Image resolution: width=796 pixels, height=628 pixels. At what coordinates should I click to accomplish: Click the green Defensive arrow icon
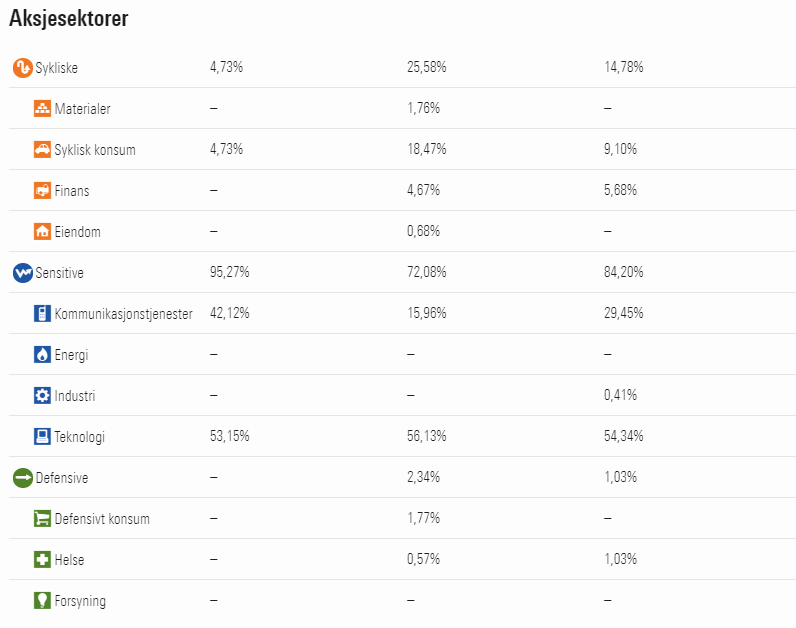click(x=22, y=478)
